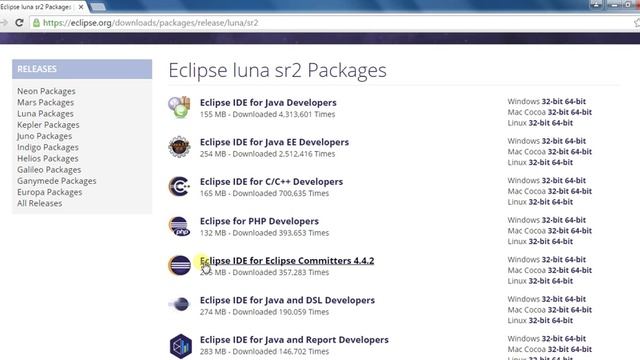This screenshot has height=360, width=640.
Task: Open Kepler Packages in Releases sidebar
Action: [48, 125]
